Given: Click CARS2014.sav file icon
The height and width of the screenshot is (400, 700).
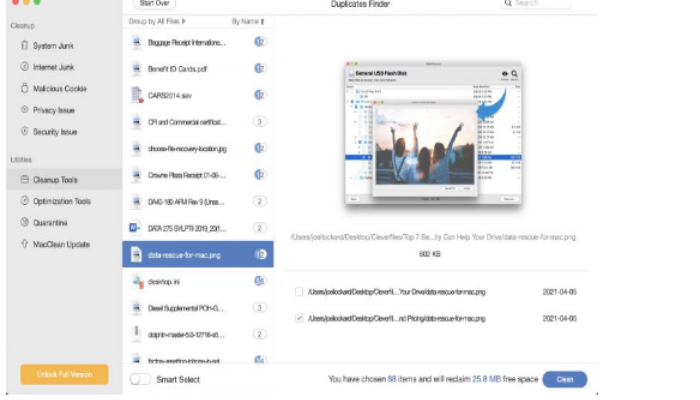Looking at the screenshot, I should [137, 95].
